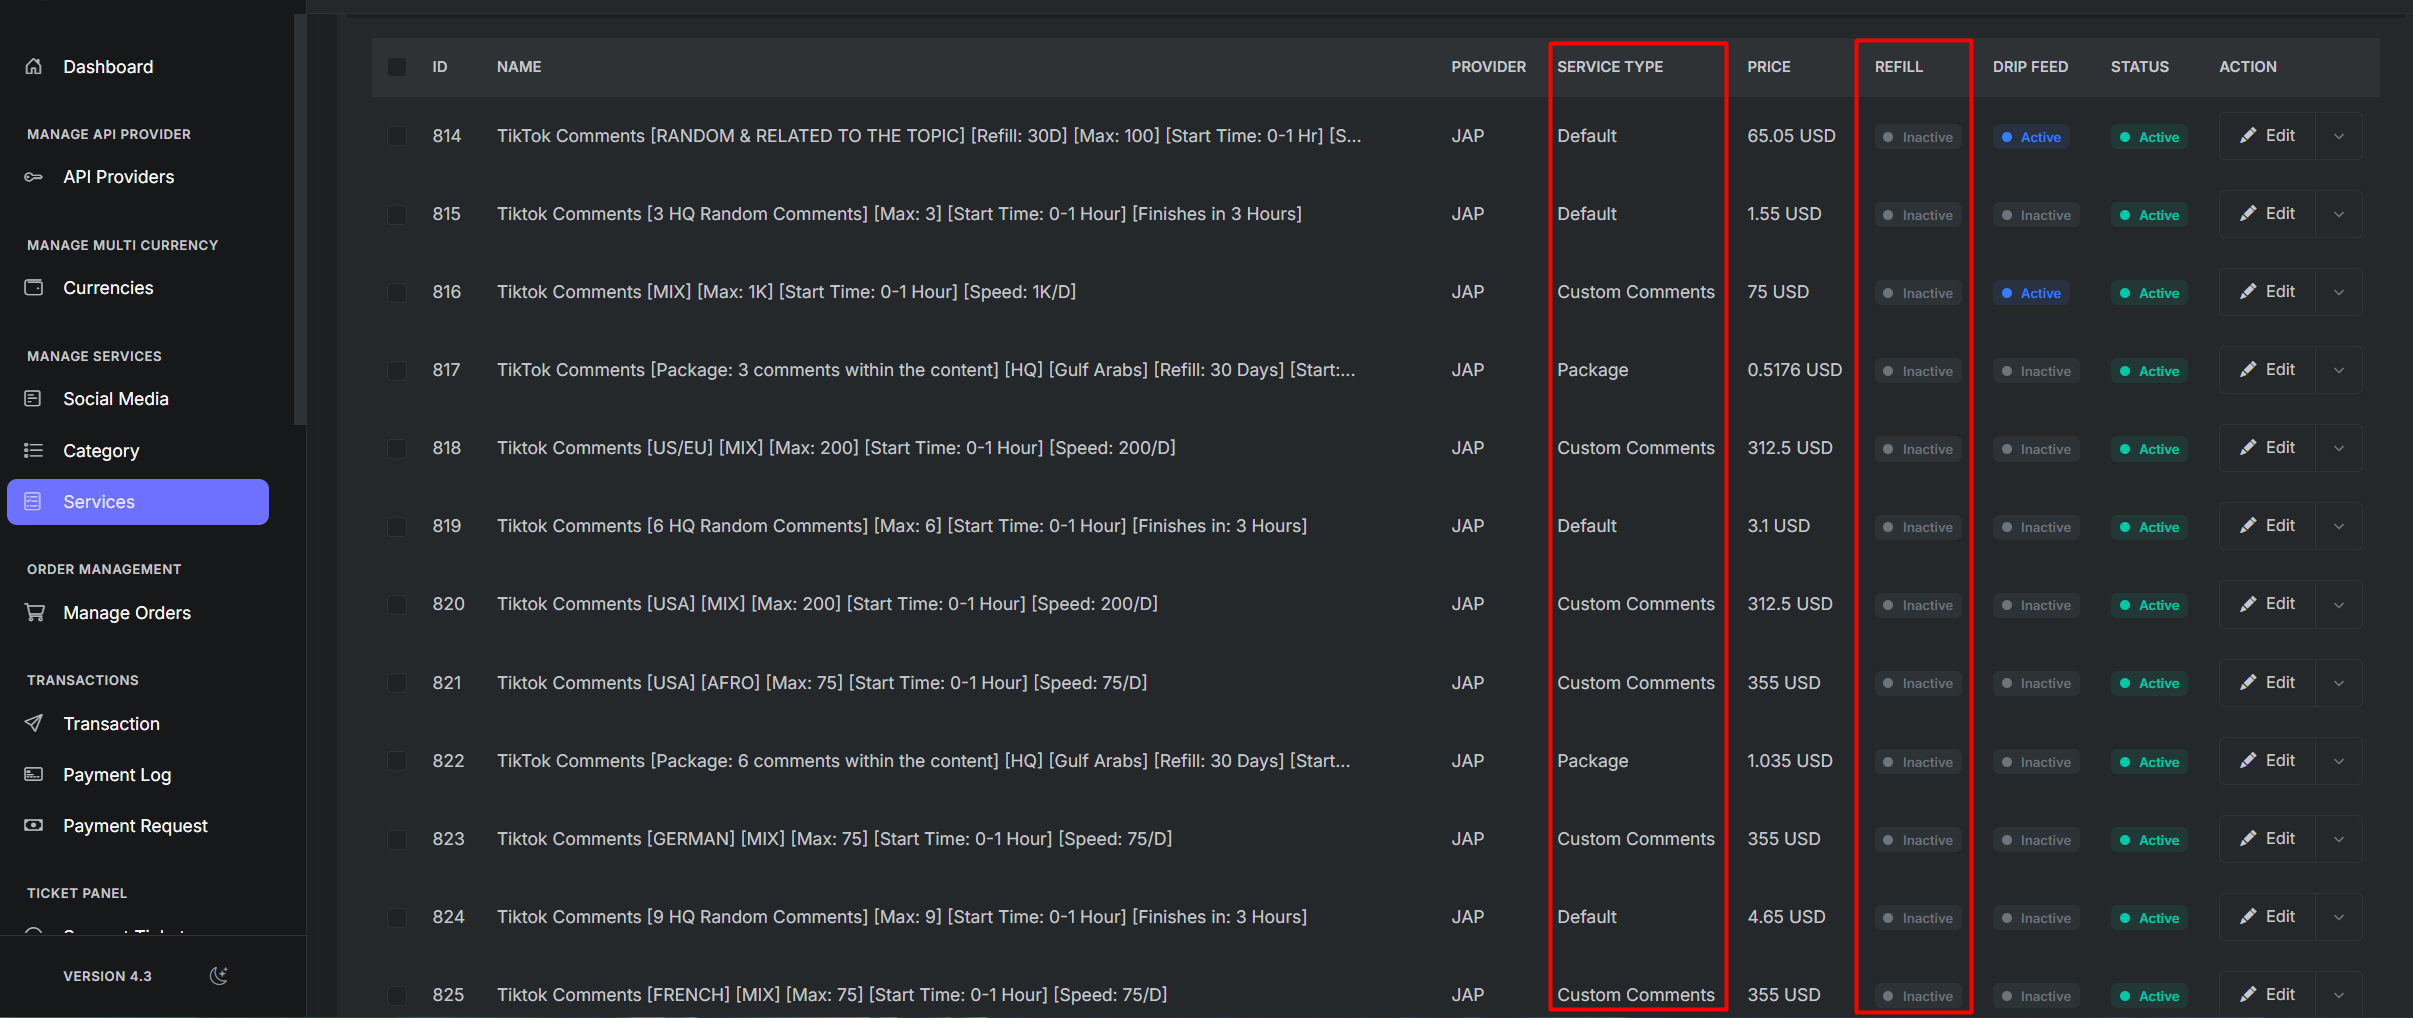Click the Dashboard home icon

coord(34,66)
